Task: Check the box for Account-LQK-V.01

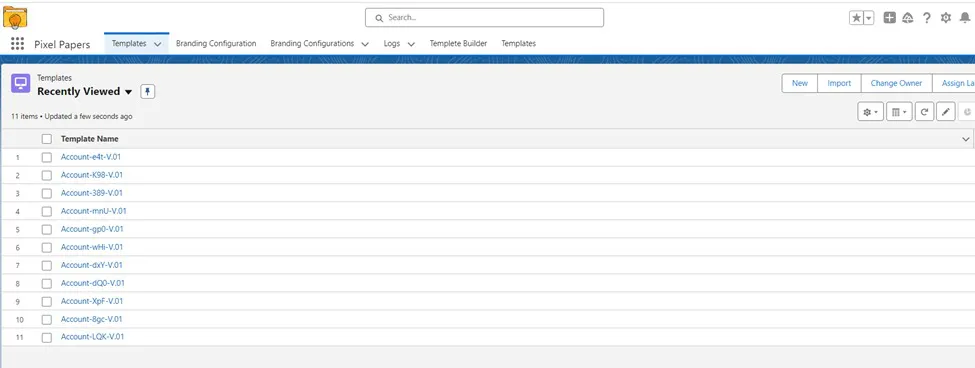Action: click(x=47, y=338)
